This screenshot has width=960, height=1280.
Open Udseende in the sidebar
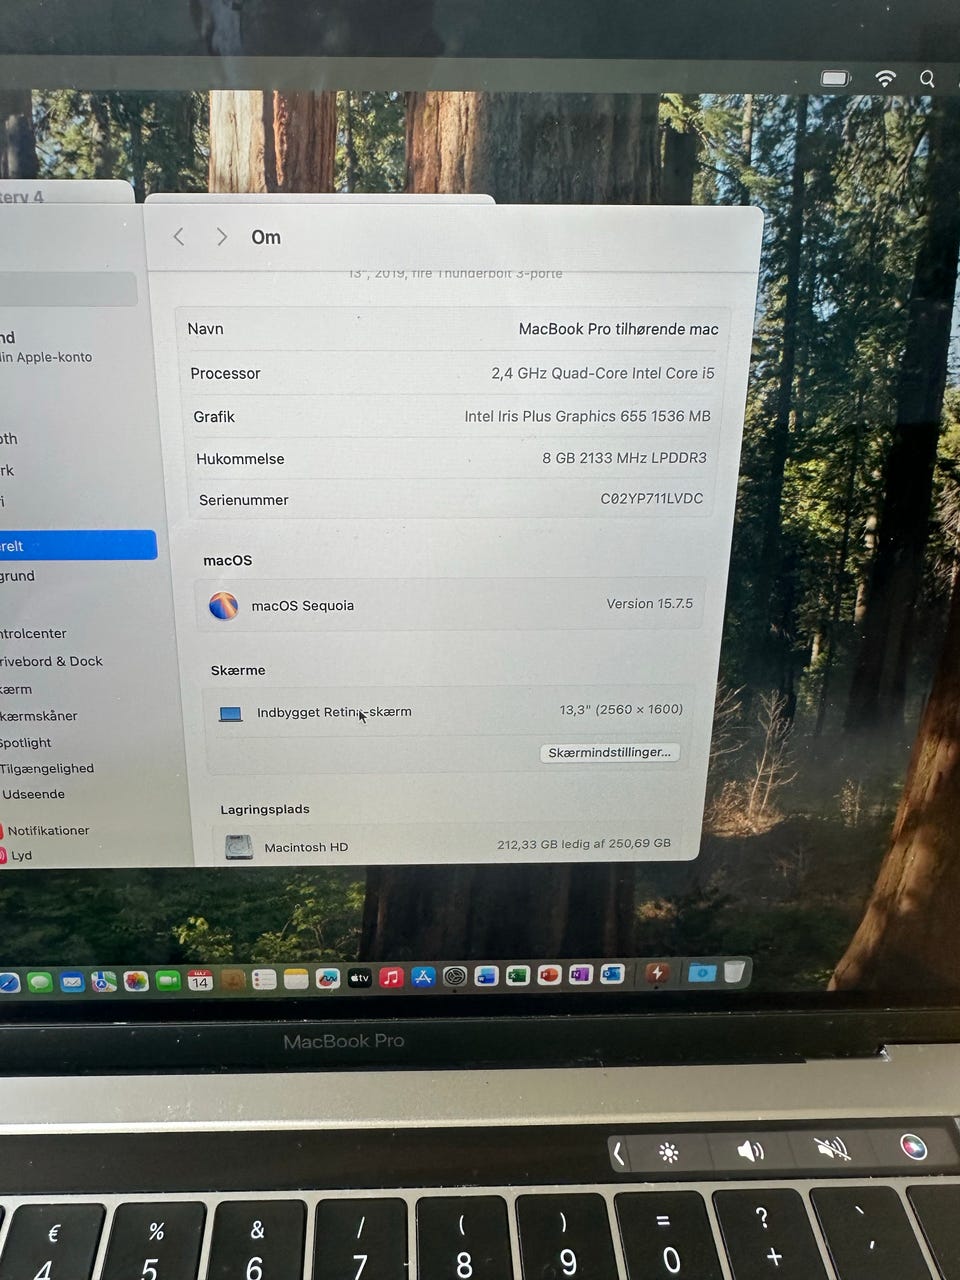[x=33, y=794]
